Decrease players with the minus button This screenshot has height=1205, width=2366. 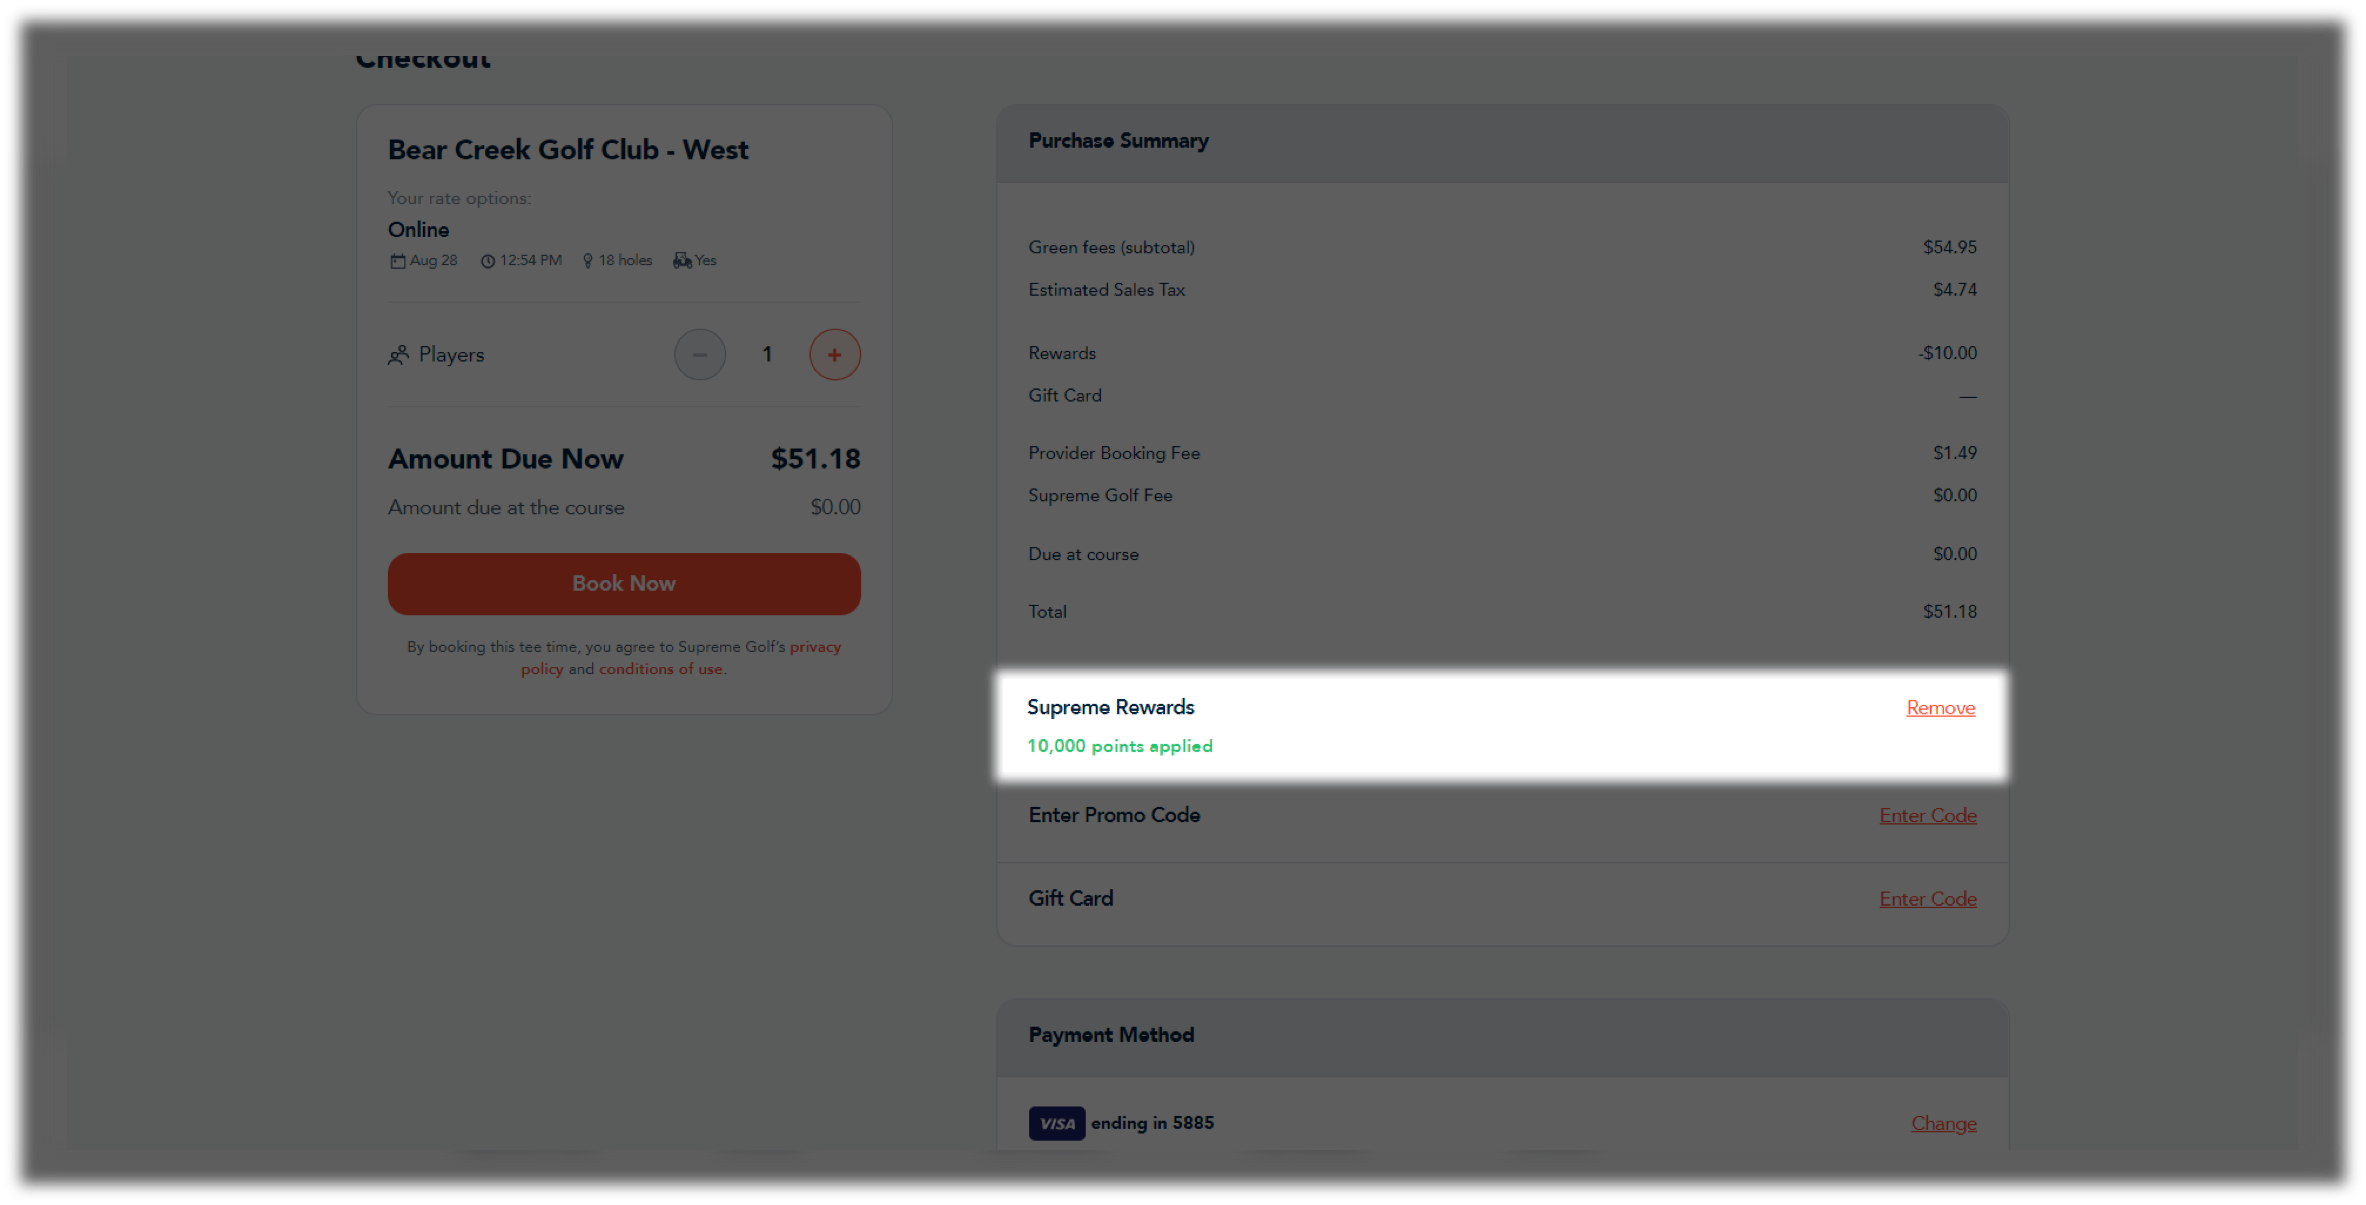(x=699, y=355)
